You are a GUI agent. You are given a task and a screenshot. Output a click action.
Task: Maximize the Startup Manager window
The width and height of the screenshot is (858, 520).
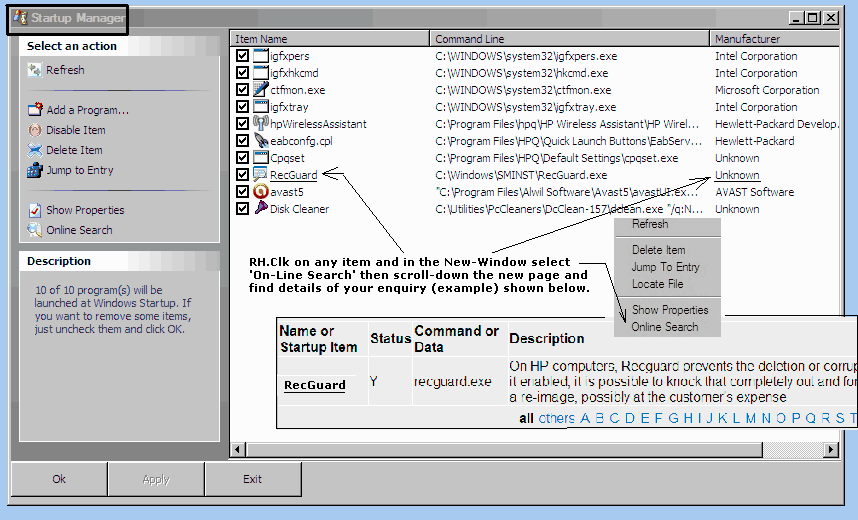[x=813, y=18]
